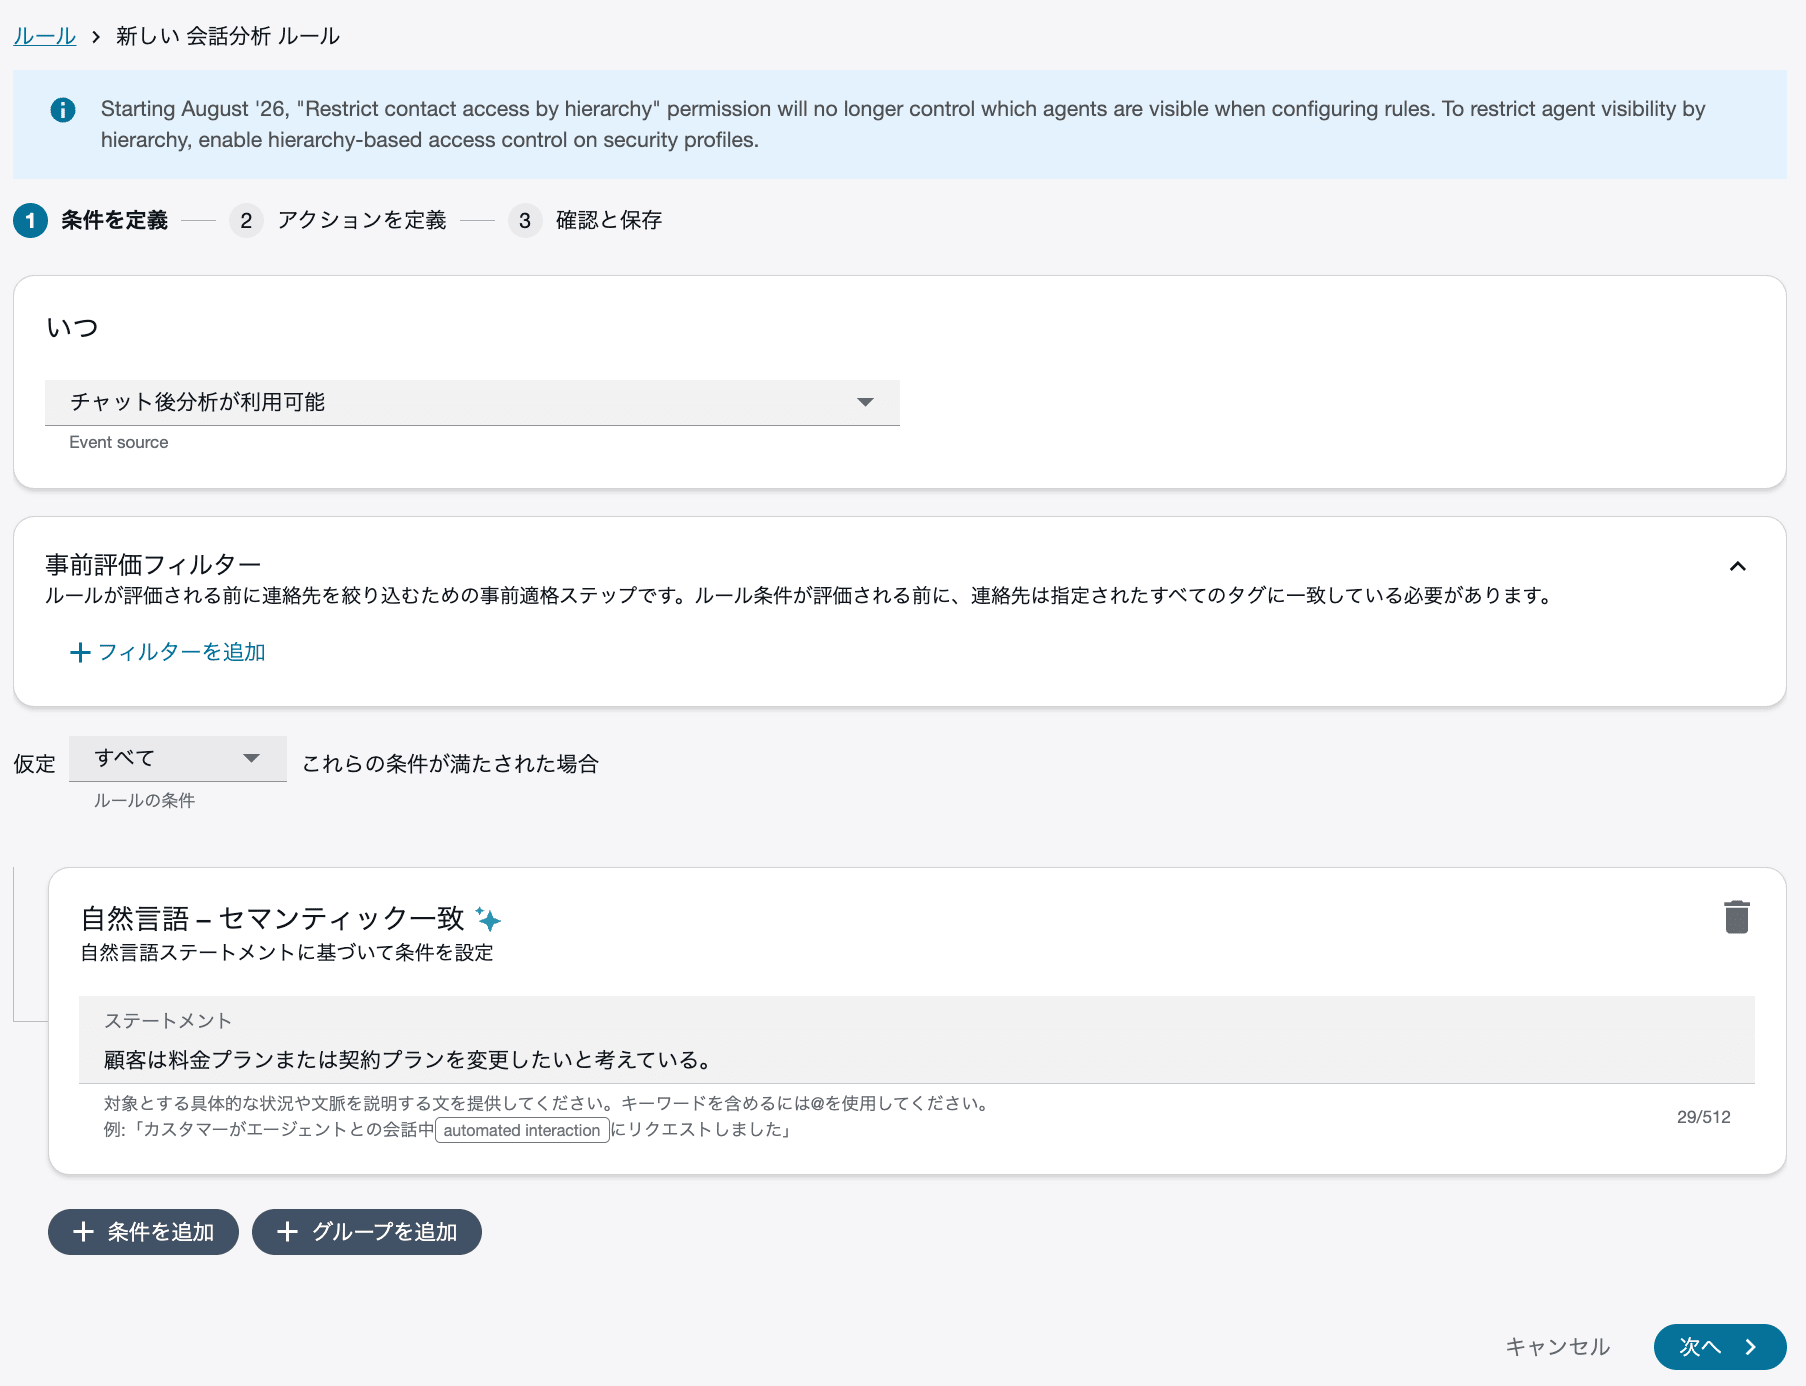1806x1386 pixels.
Task: Click the ルールの条件 helper label
Action: pos(144,800)
